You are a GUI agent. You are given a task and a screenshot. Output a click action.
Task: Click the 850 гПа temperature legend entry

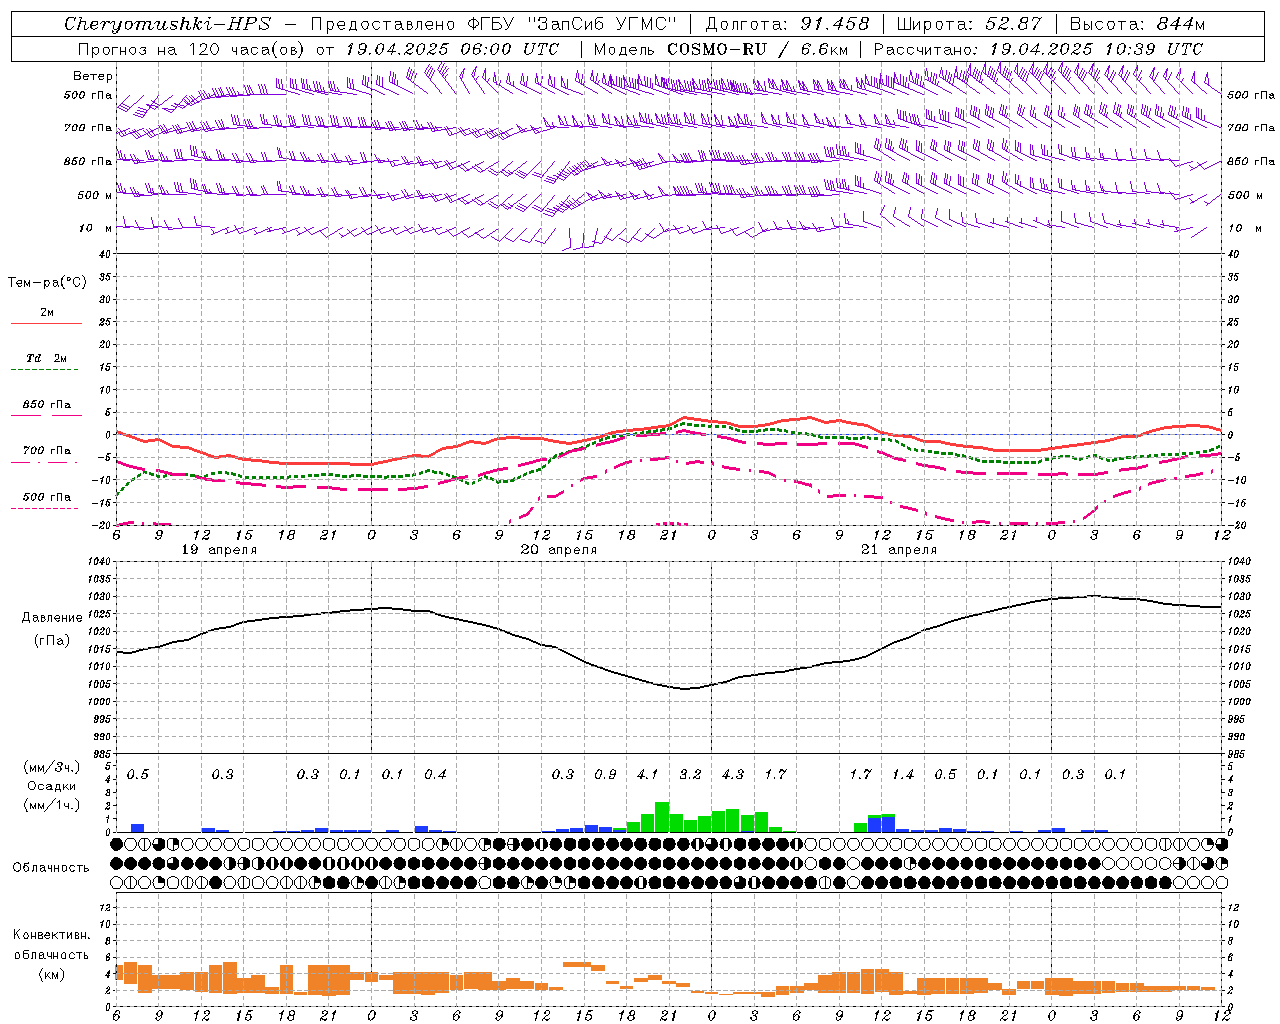point(47,405)
